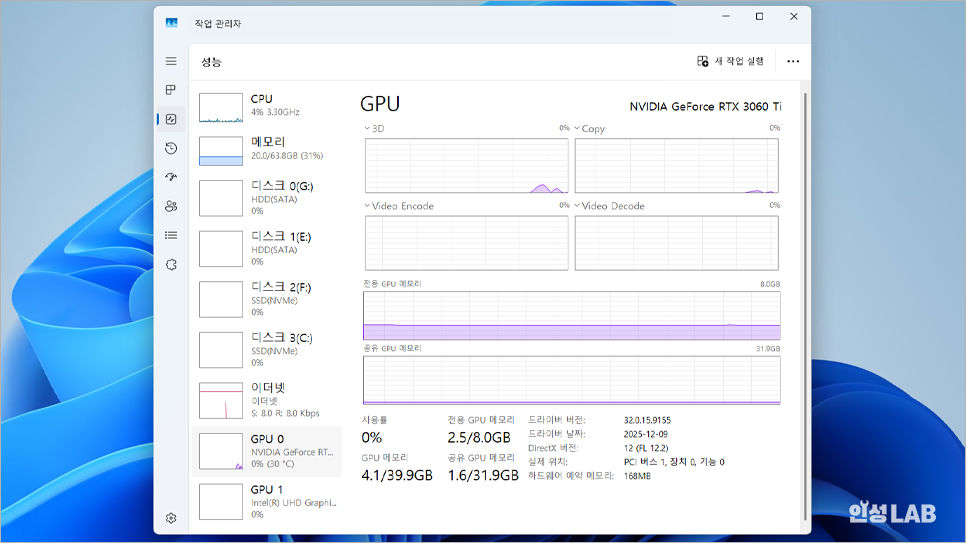966x543 pixels.
Task: Select the Performance page icon
Action: pos(171,119)
